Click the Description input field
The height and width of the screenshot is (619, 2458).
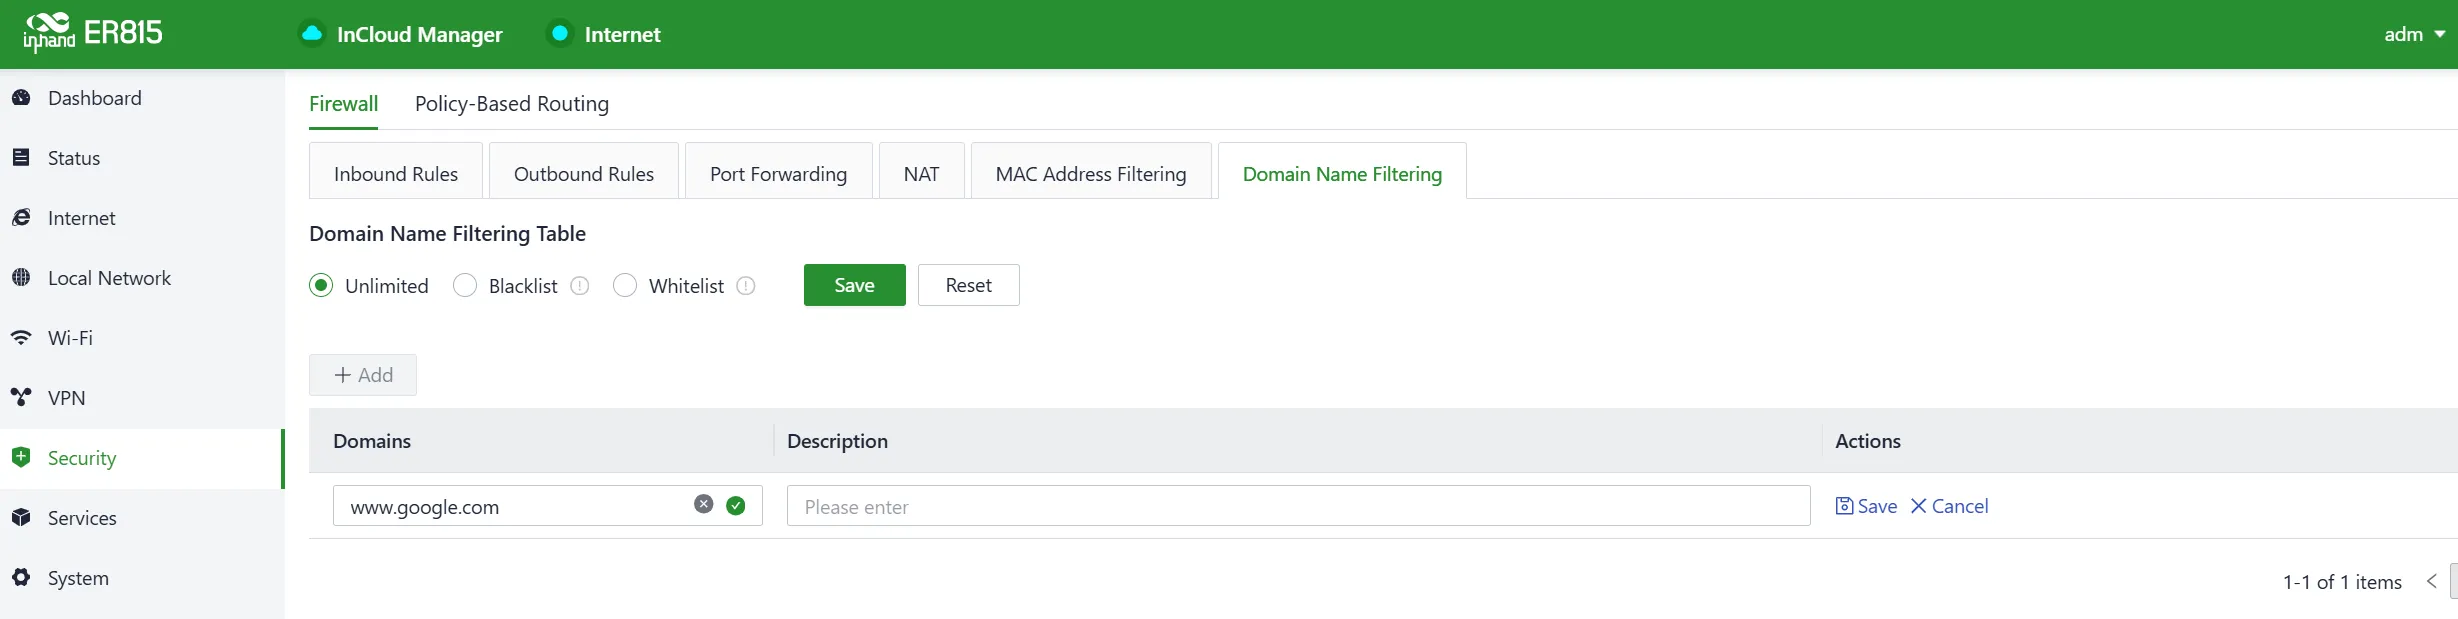tap(1299, 506)
